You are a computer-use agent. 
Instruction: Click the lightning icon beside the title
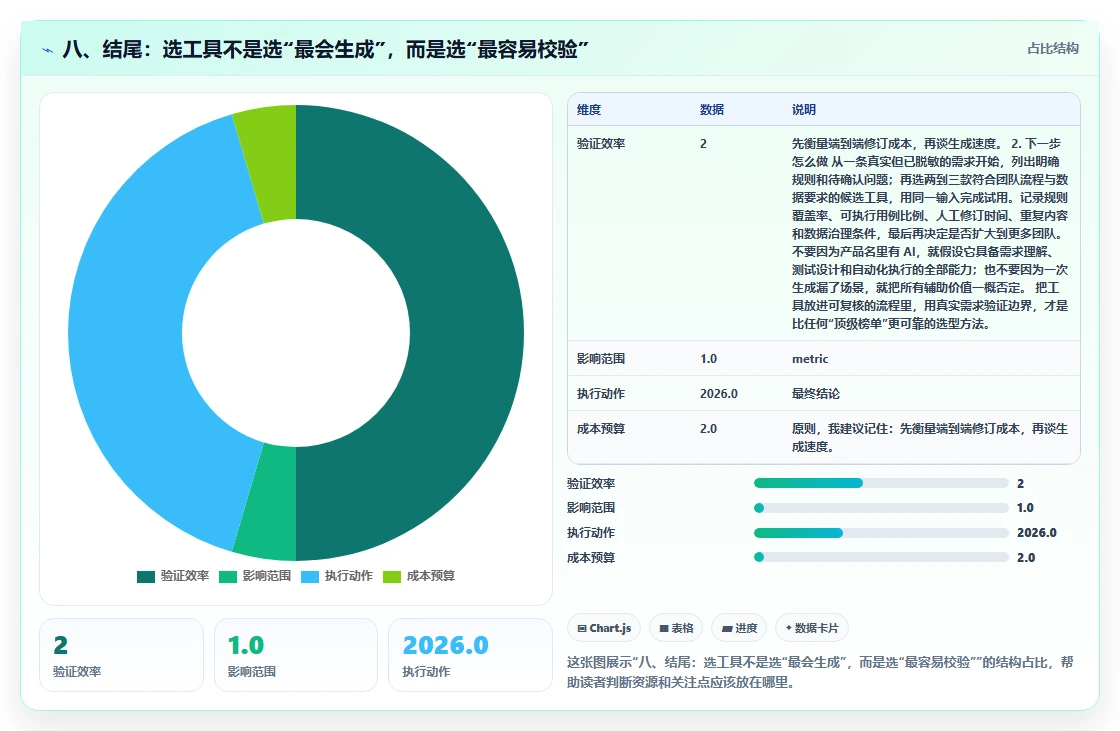[48, 50]
